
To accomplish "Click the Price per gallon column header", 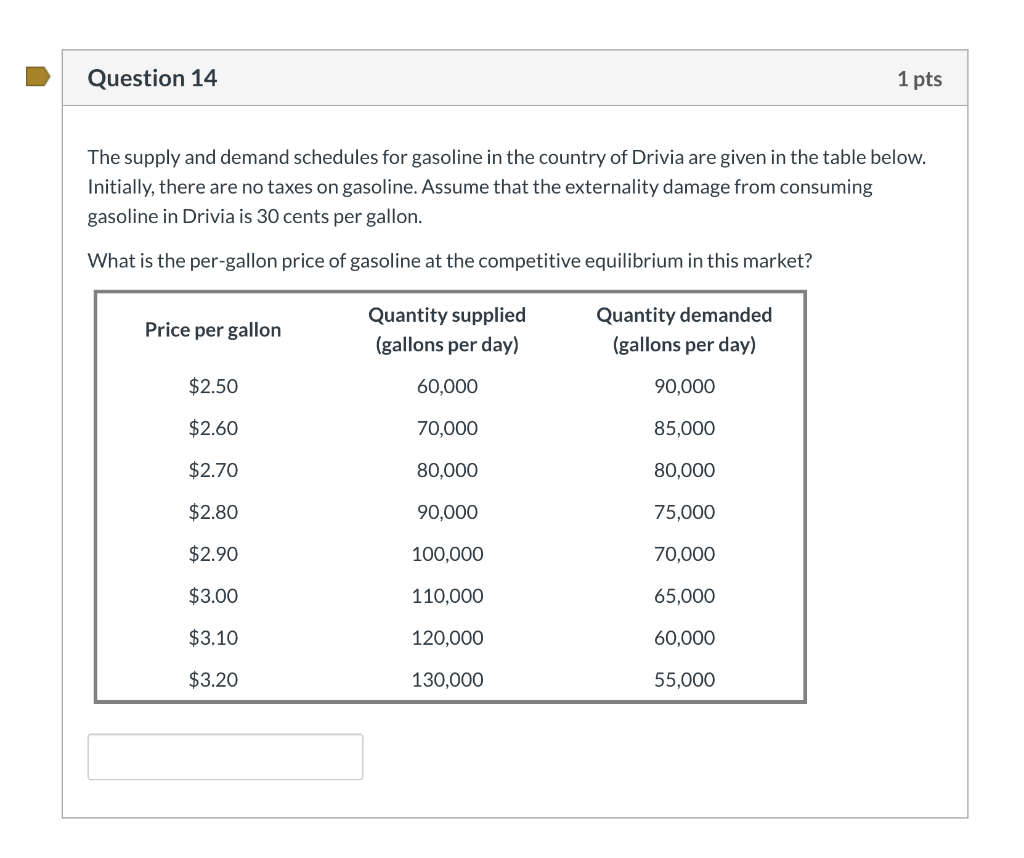I will [x=212, y=329].
